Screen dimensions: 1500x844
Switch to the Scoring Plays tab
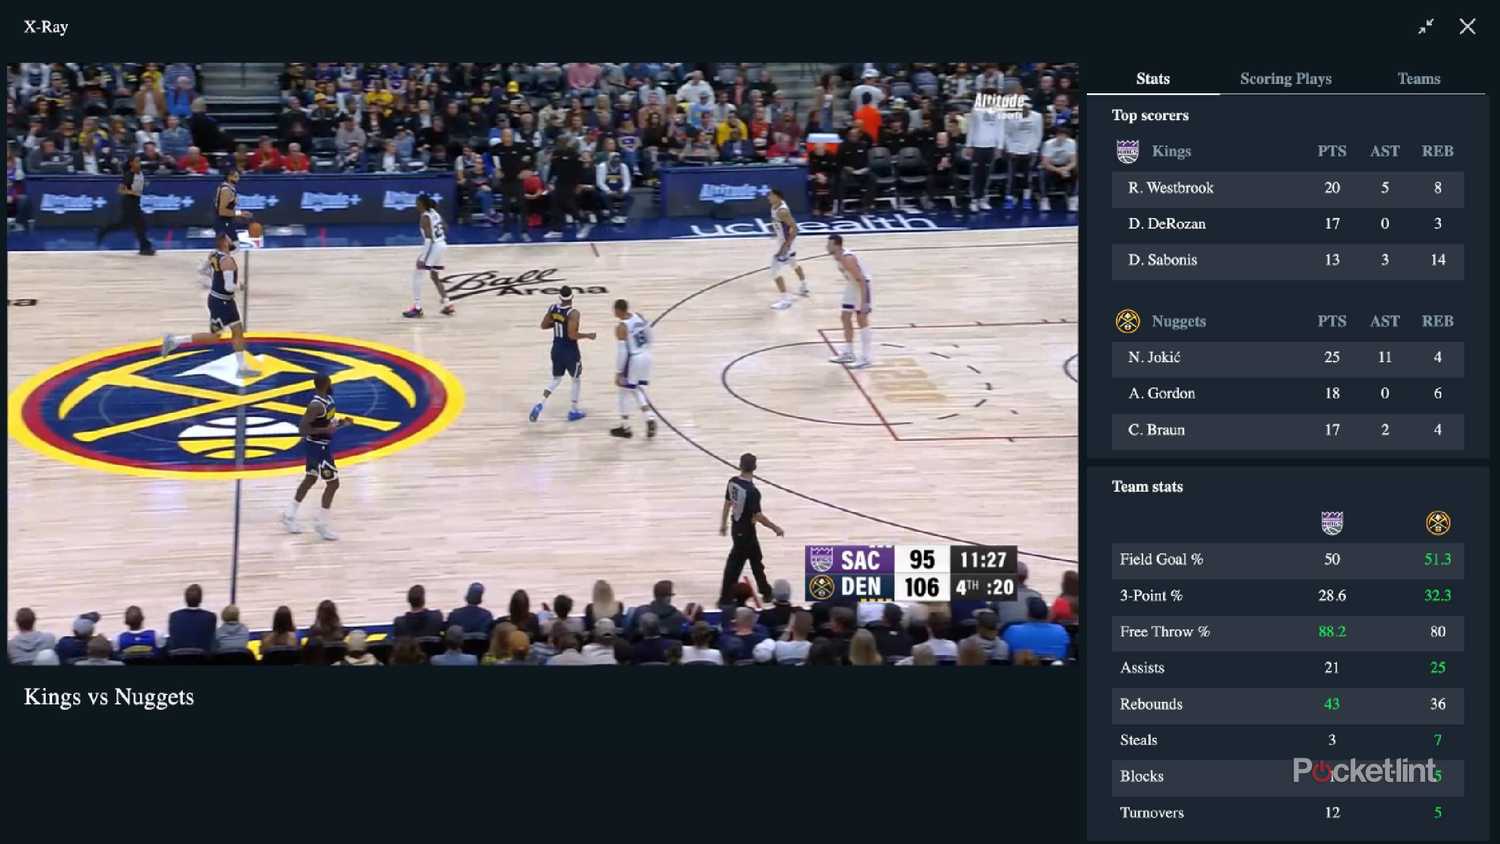pyautogui.click(x=1285, y=78)
